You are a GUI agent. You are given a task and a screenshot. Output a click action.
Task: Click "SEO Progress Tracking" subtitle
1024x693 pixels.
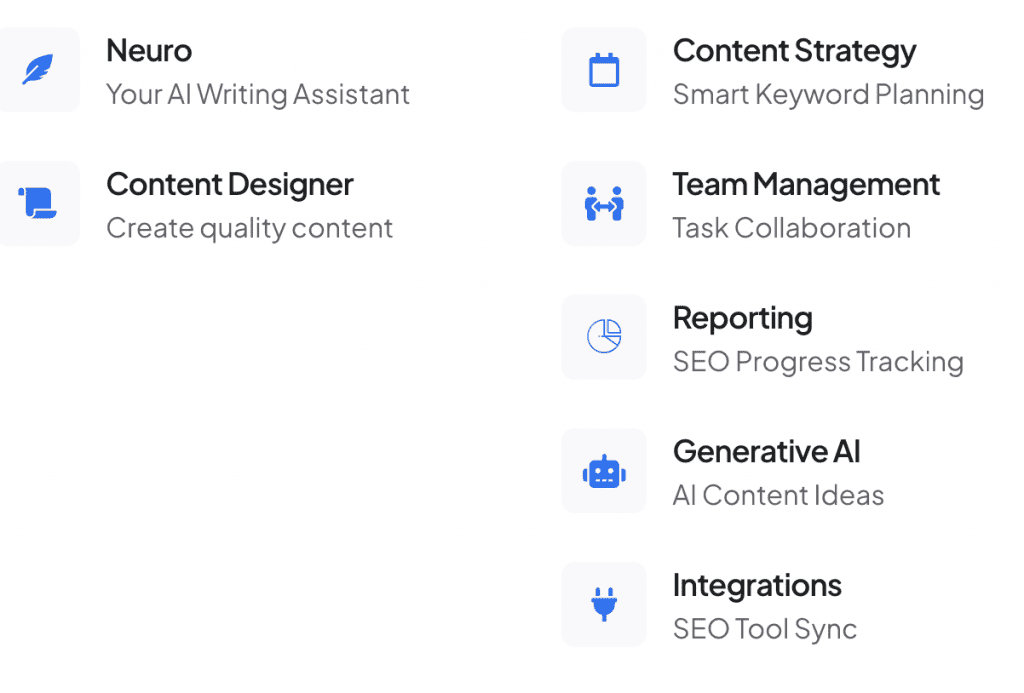pyautogui.click(x=818, y=361)
